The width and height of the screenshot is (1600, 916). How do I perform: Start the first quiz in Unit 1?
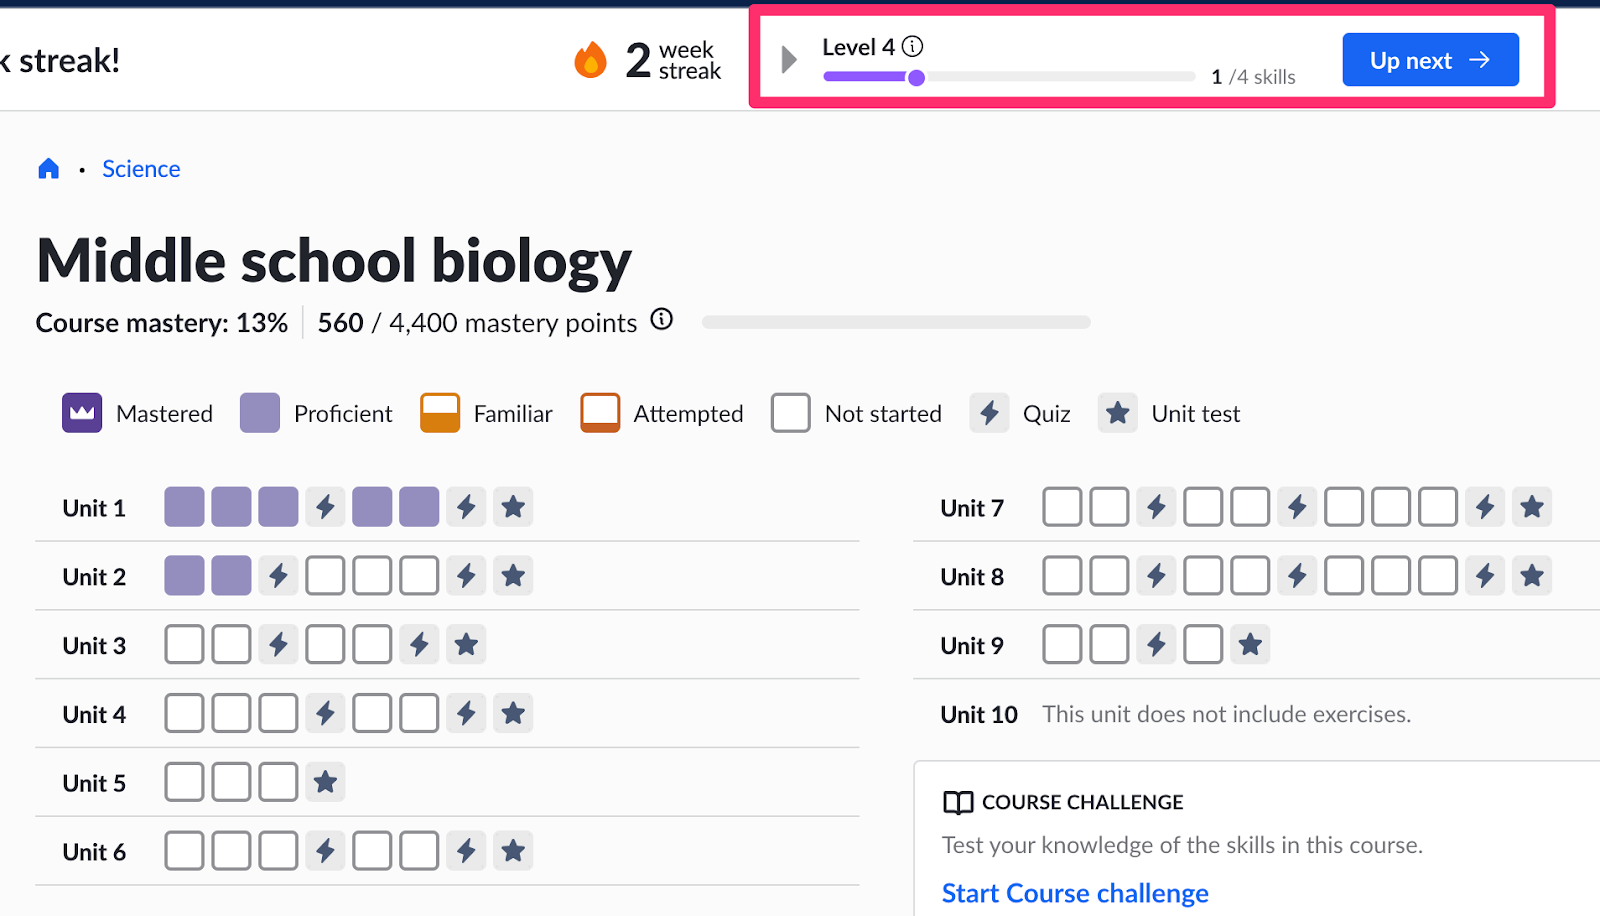coord(325,507)
